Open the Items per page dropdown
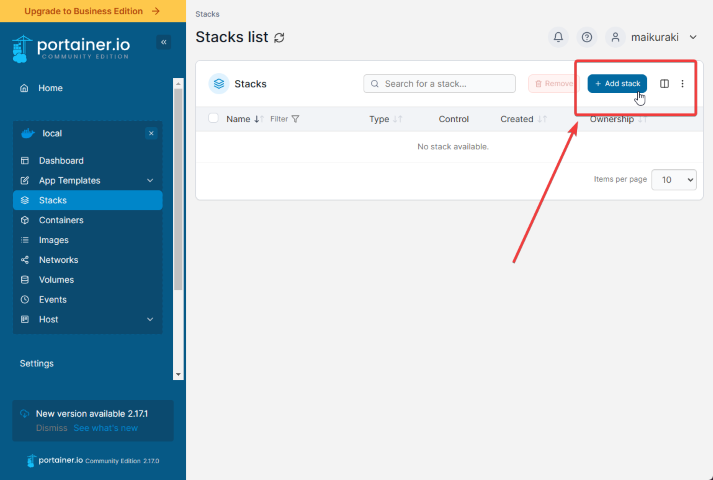713x480 pixels. pyautogui.click(x=673, y=180)
